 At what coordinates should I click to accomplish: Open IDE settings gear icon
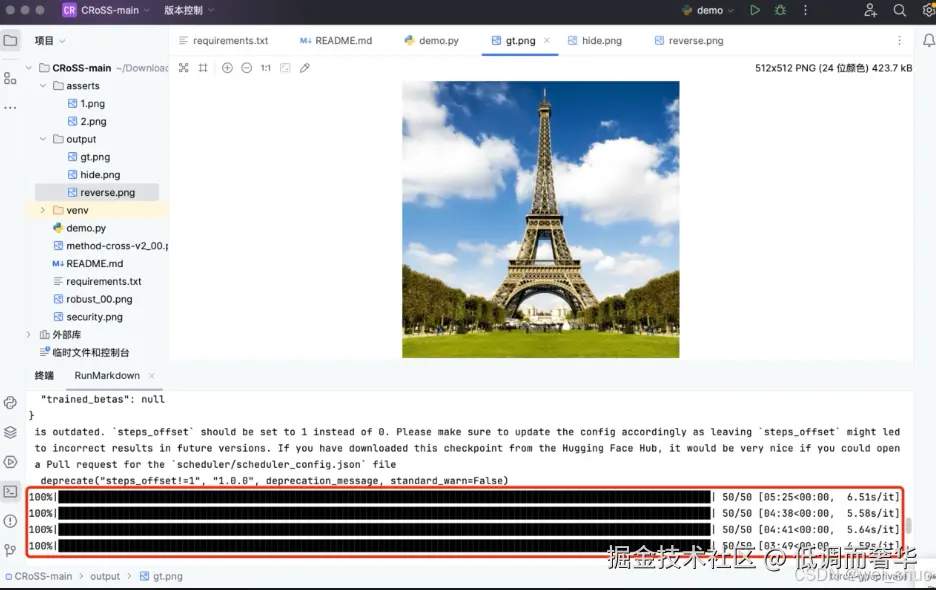(x=929, y=10)
